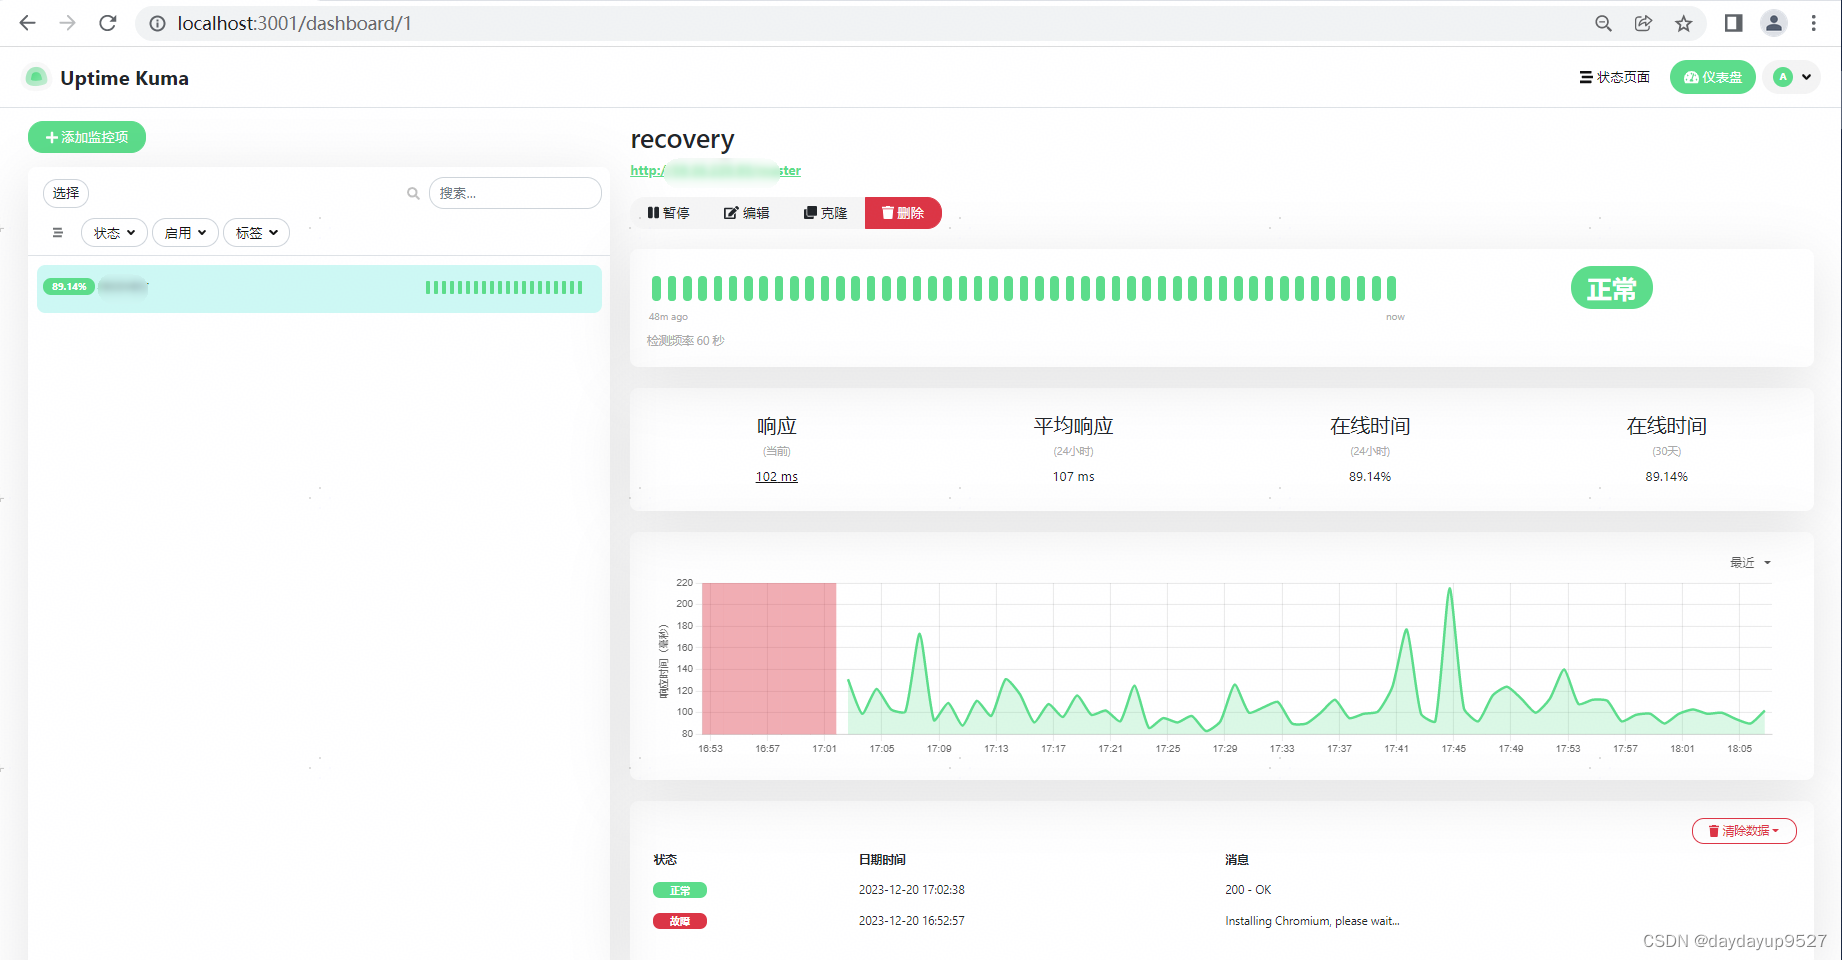Click the monitor heartbeat bar in the list row
This screenshot has height=960, width=1842.
point(504,288)
